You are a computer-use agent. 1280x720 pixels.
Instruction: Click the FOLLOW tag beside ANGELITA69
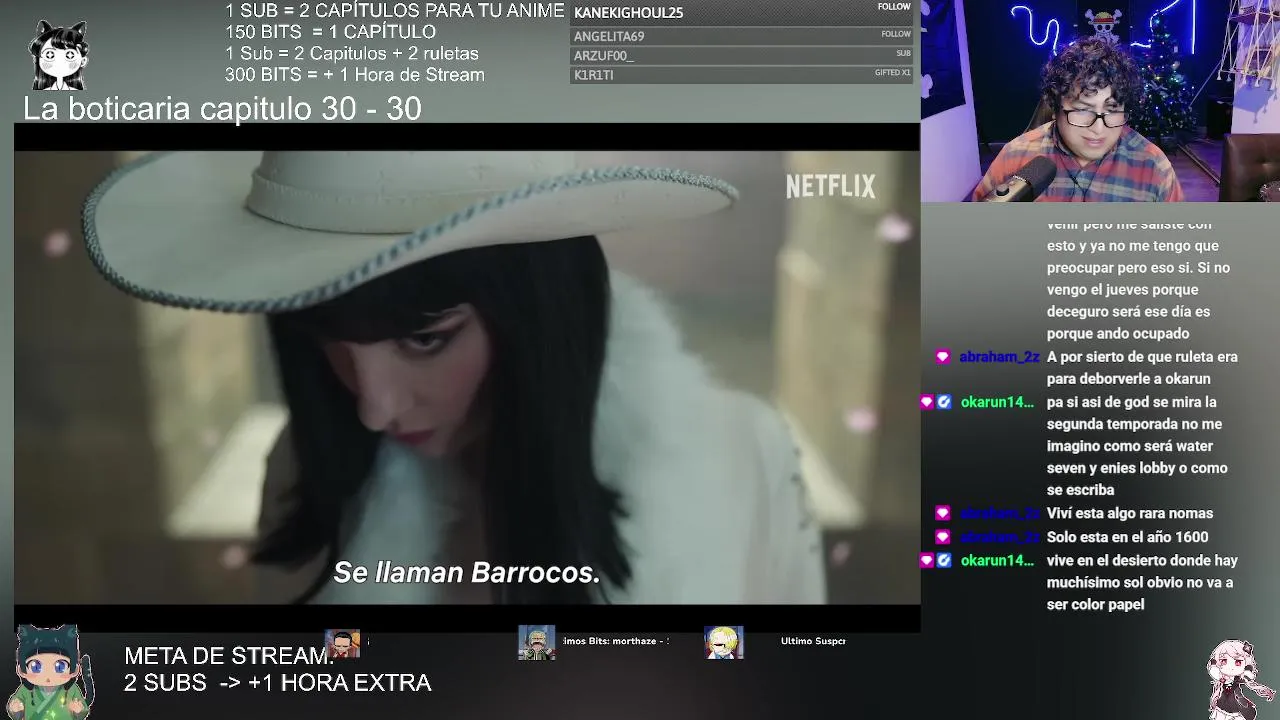point(896,34)
